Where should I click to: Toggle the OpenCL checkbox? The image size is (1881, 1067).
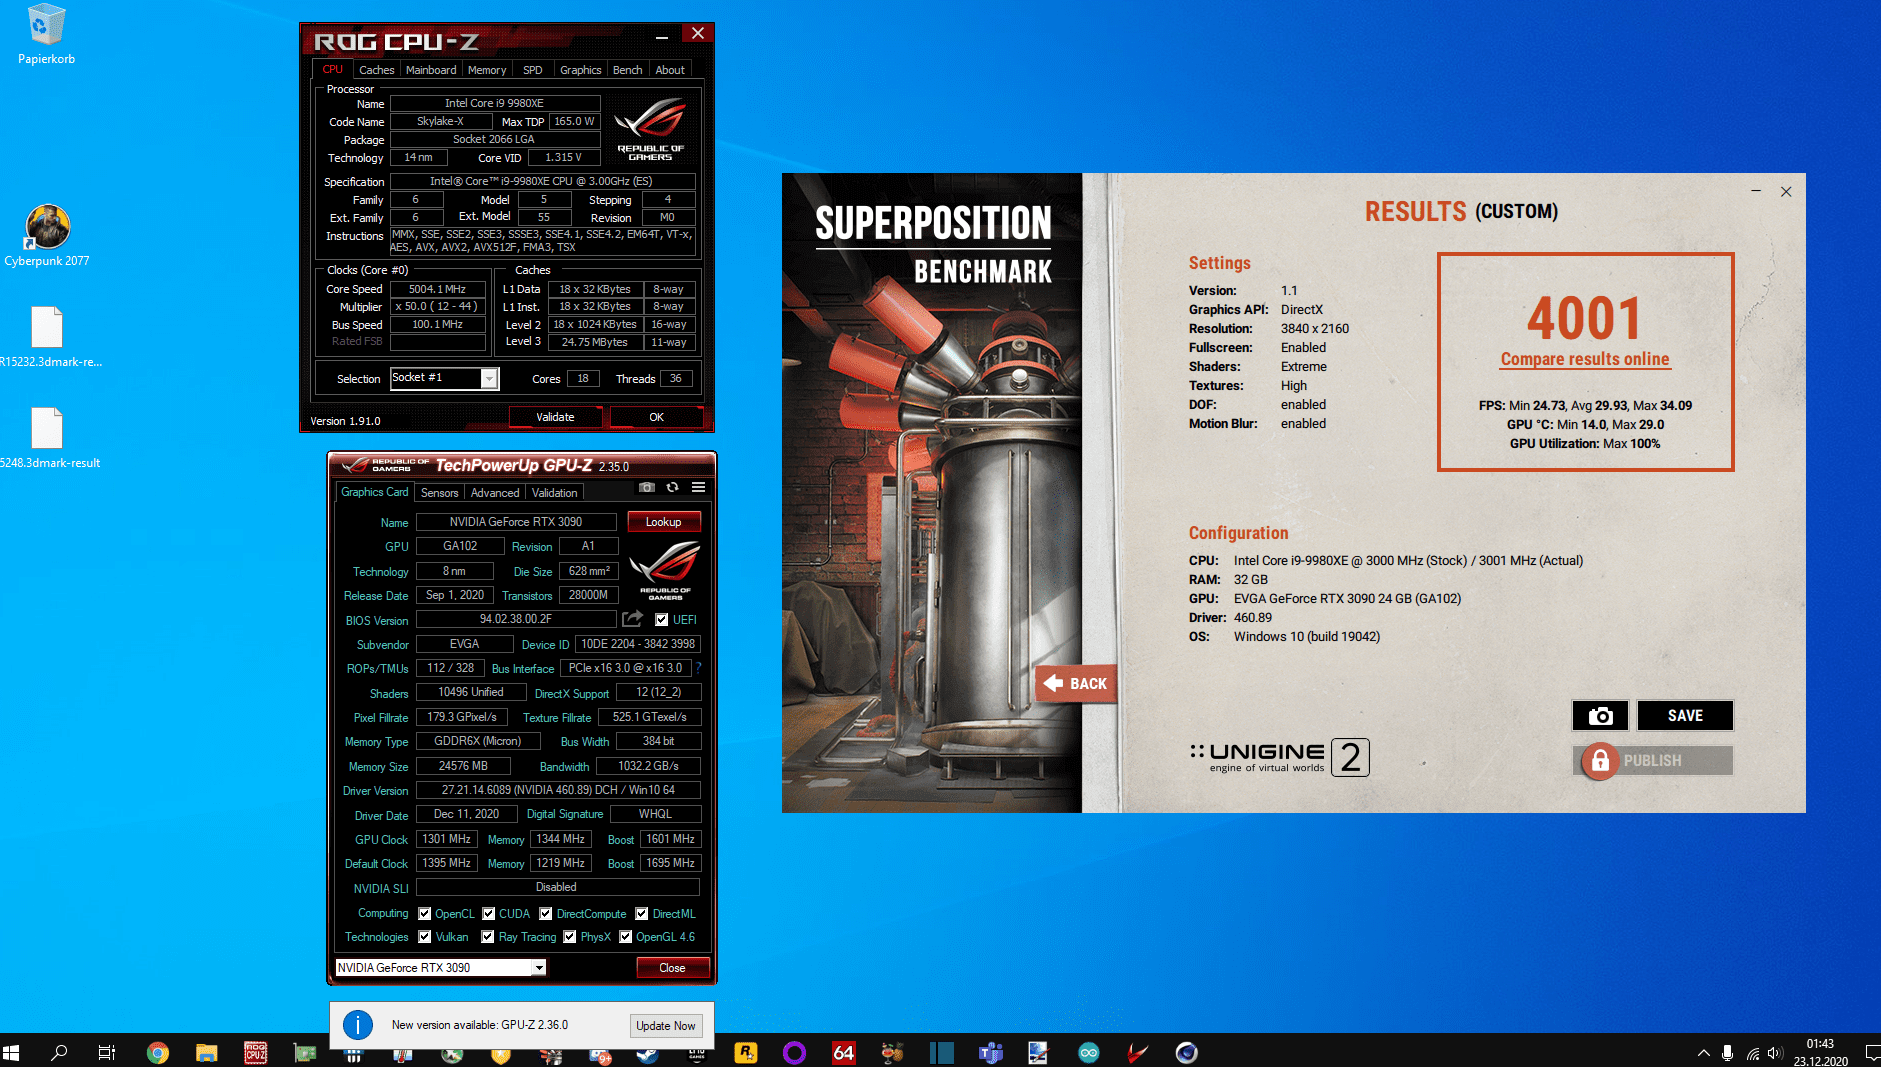[425, 914]
